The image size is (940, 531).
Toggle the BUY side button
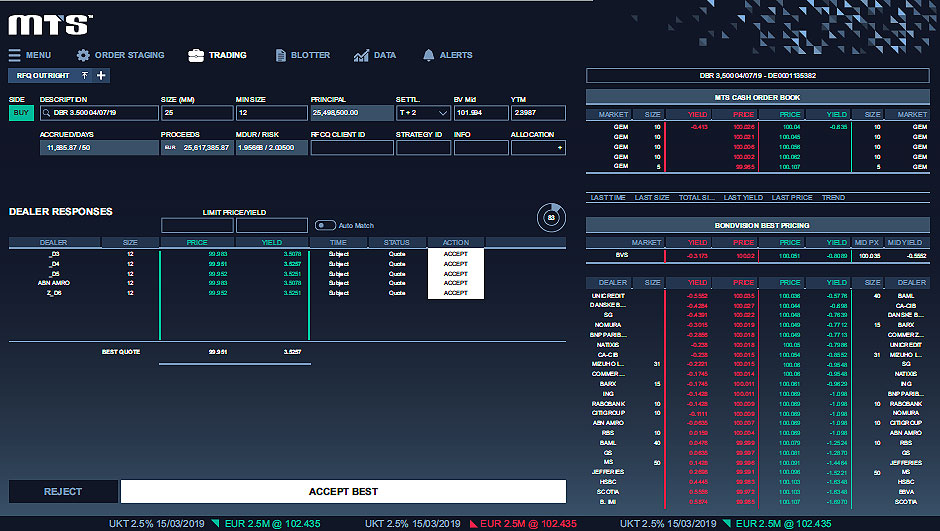click(x=21, y=113)
